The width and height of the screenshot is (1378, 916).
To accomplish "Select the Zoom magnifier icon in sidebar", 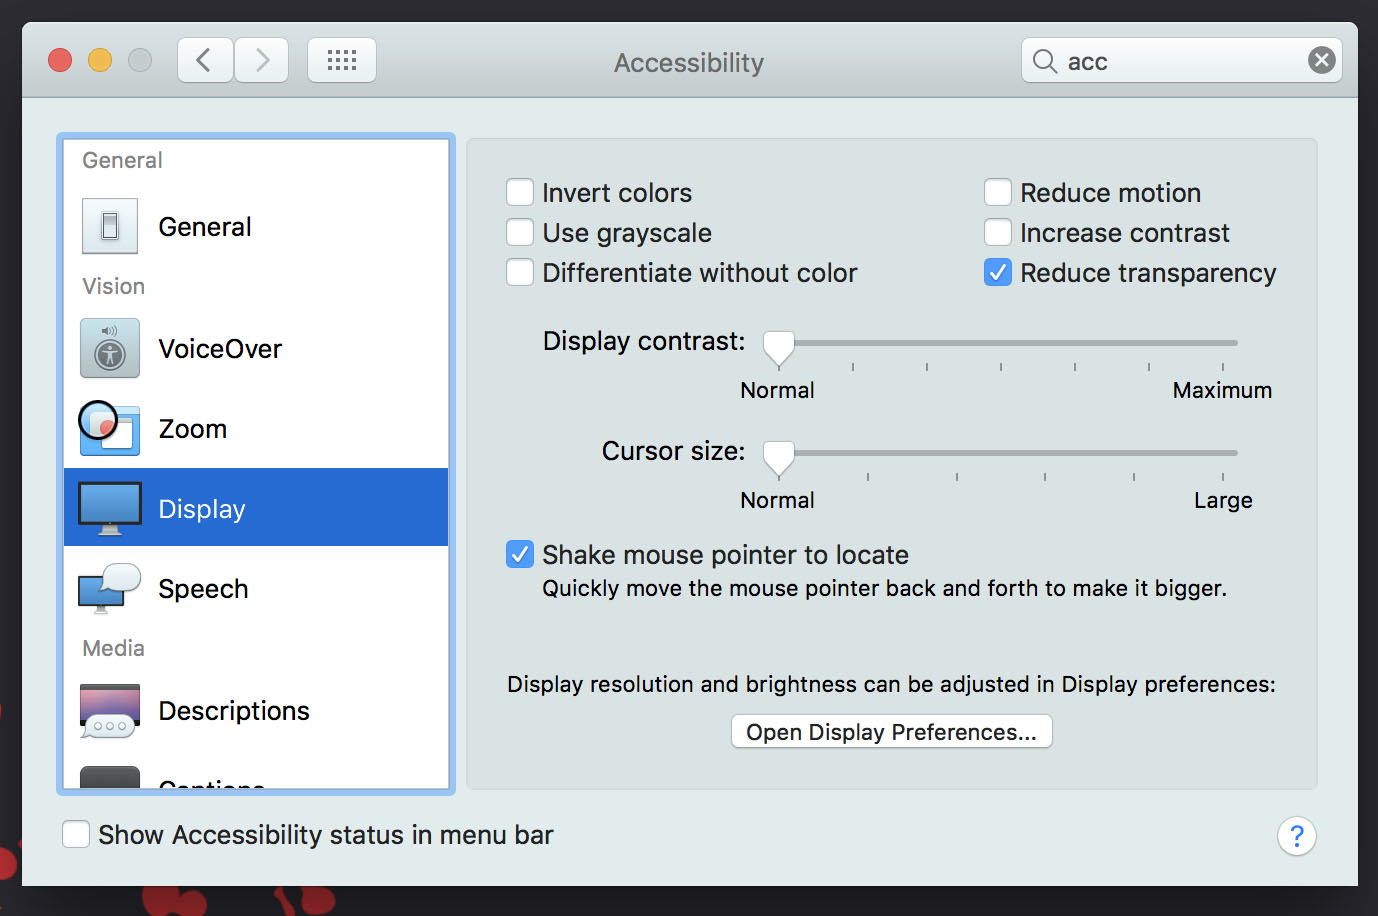I will click(109, 428).
